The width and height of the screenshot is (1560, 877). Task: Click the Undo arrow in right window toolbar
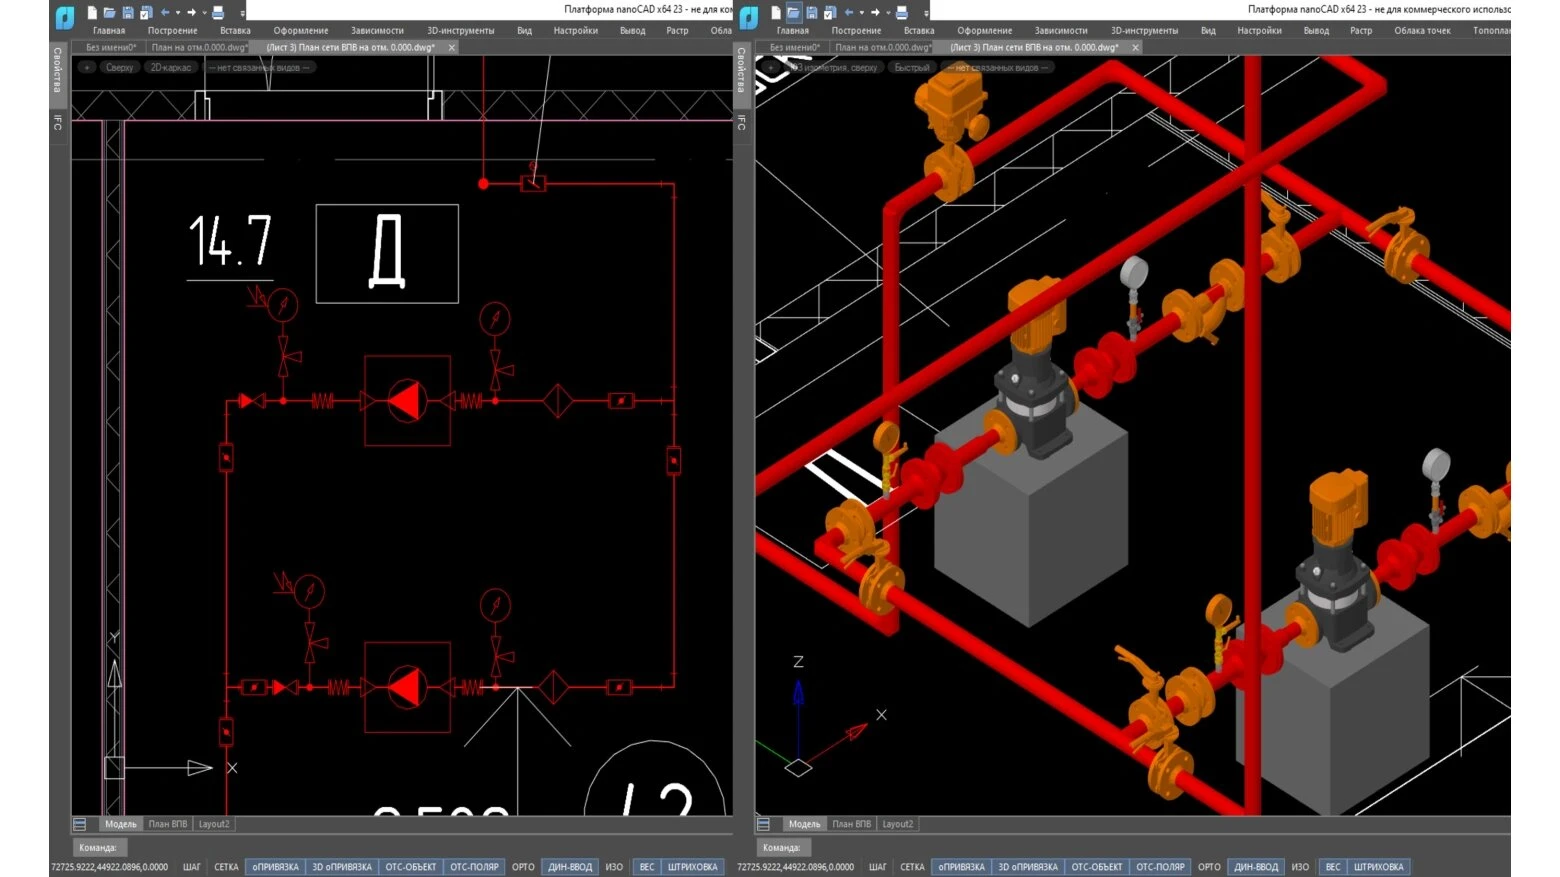(849, 13)
